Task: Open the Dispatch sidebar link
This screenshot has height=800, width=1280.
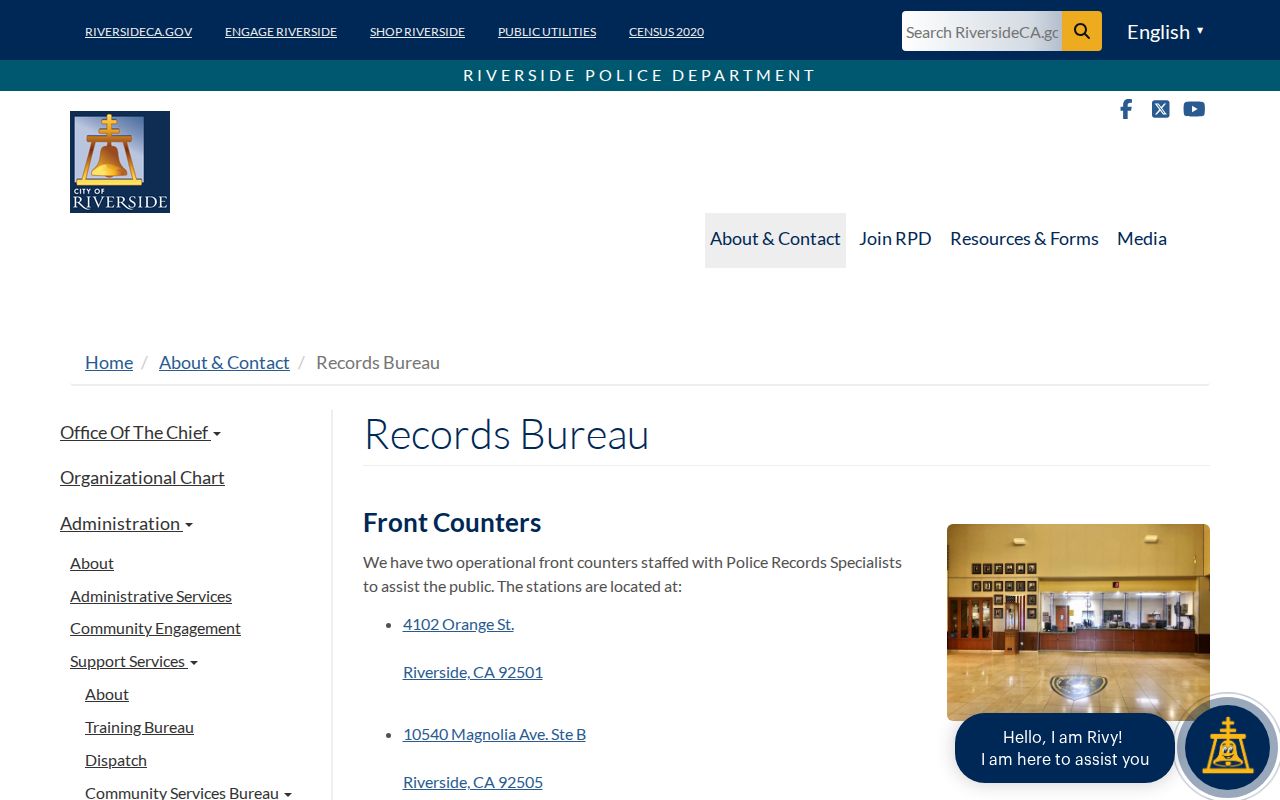Action: [116, 761]
